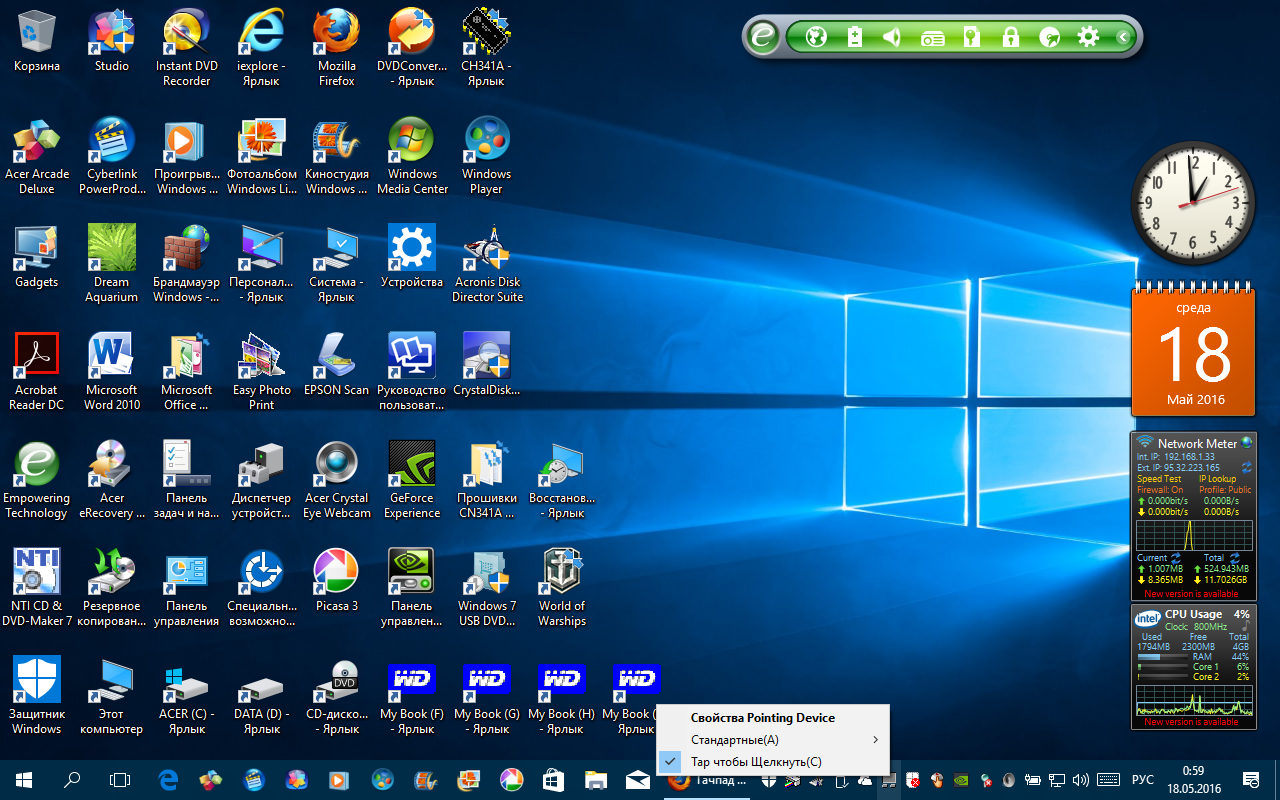The width and height of the screenshot is (1280, 800).
Task: Select the DVDConverter shortcut icon
Action: pyautogui.click(x=412, y=48)
